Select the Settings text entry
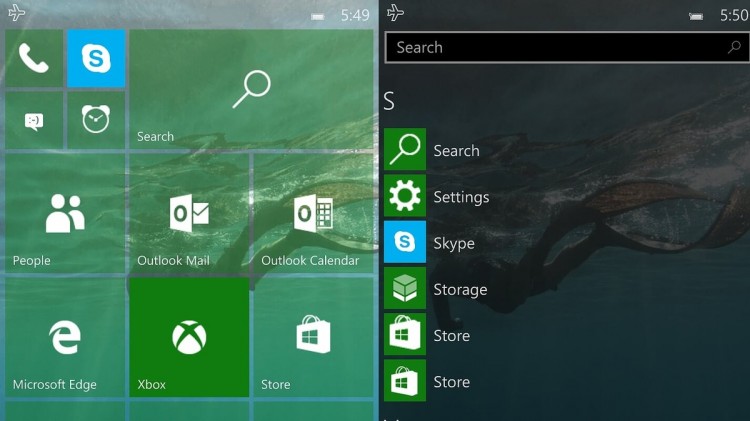The width and height of the screenshot is (750, 421). click(x=461, y=197)
